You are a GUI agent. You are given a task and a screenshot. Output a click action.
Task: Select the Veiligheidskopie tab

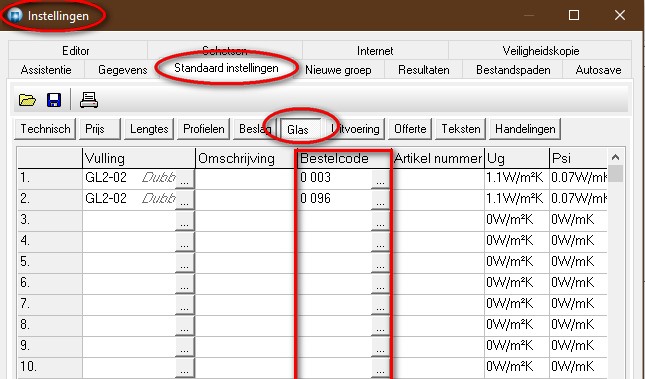541,51
